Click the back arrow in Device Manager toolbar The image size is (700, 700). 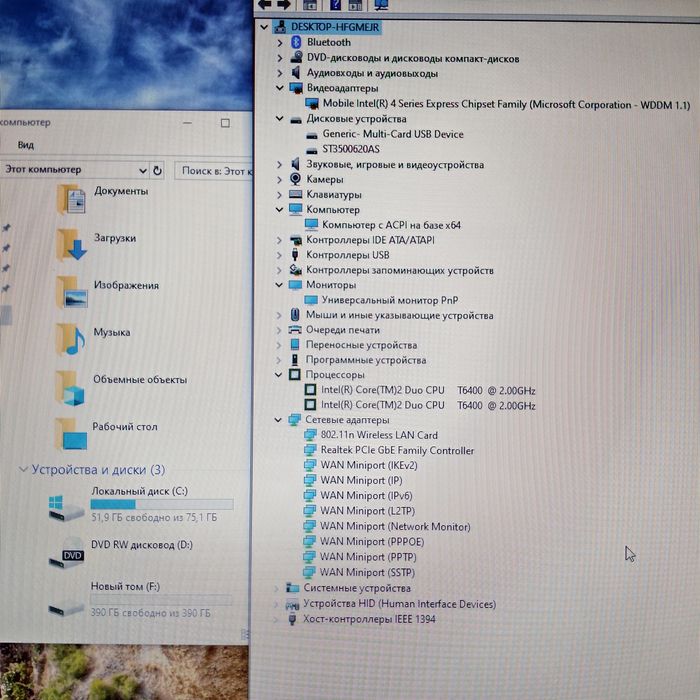[x=264, y=4]
